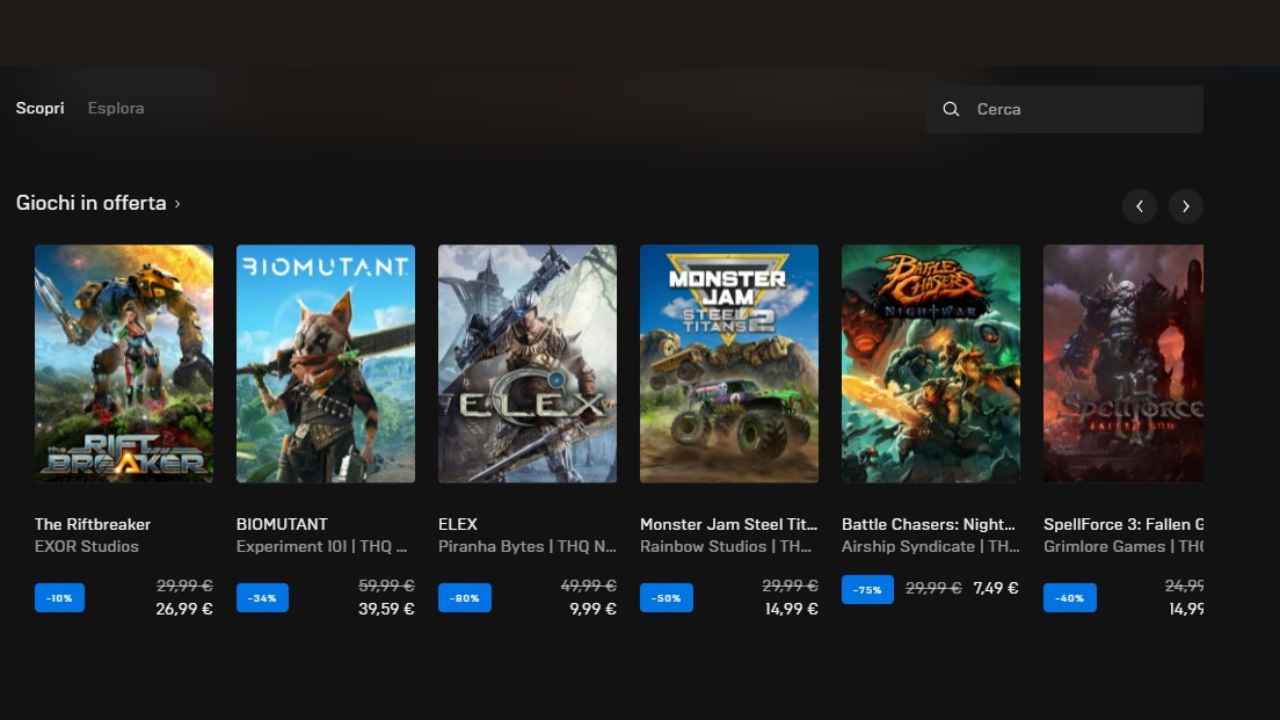
Task: Click Battle Chasers -75% discount badge
Action: click(x=867, y=590)
